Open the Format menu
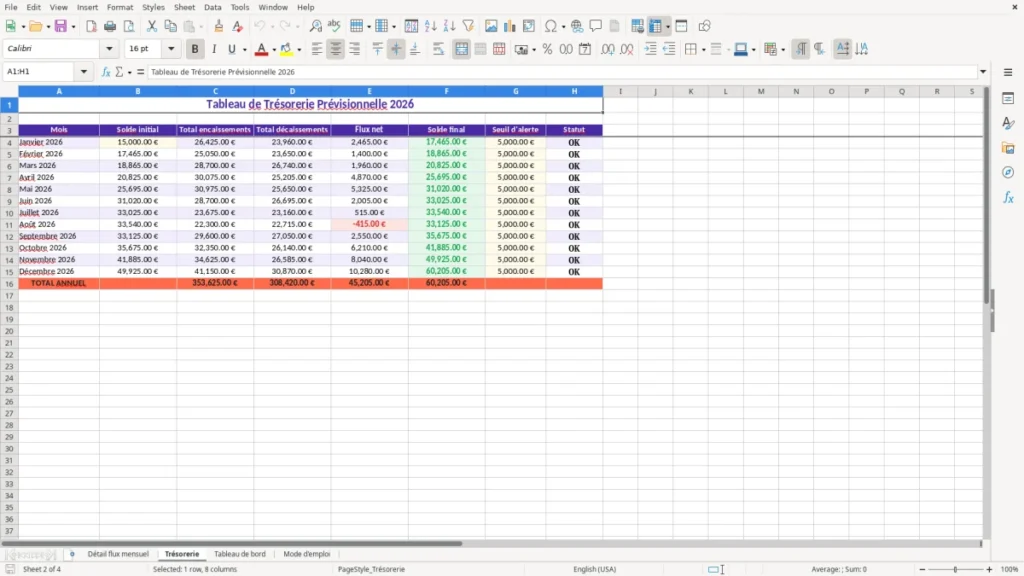This screenshot has width=1024, height=576. (x=120, y=7)
